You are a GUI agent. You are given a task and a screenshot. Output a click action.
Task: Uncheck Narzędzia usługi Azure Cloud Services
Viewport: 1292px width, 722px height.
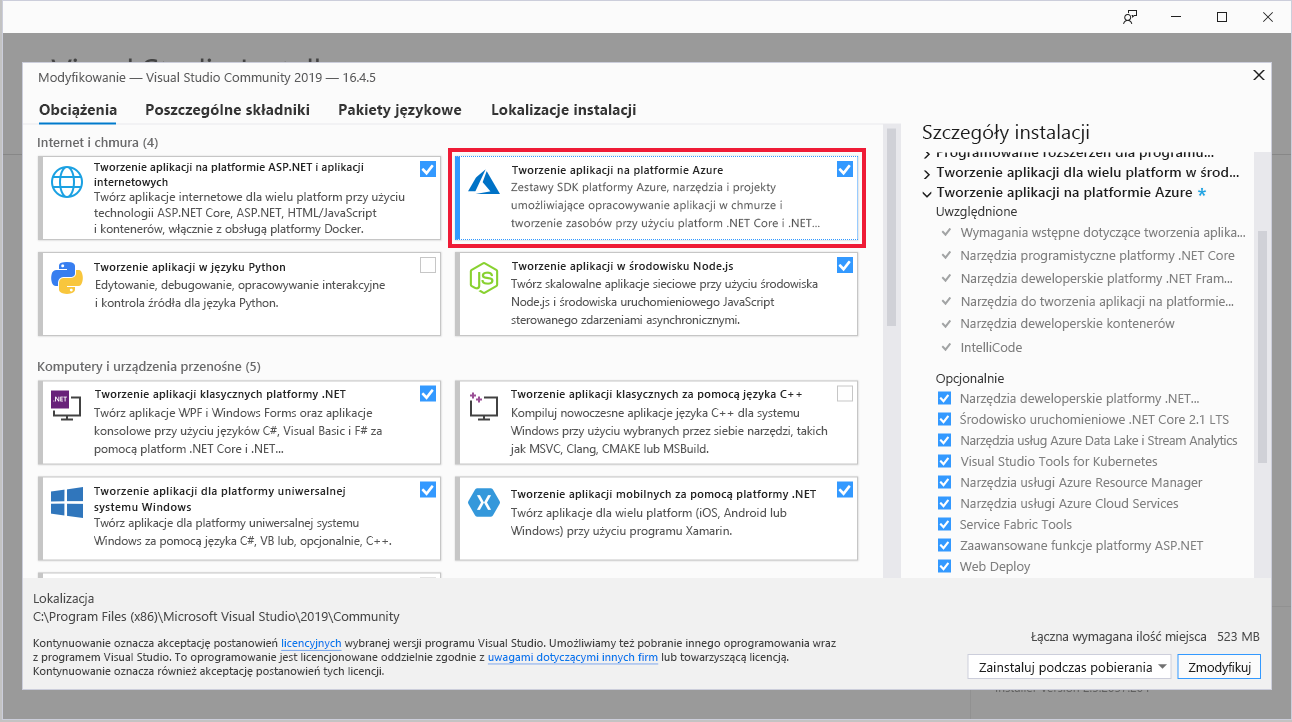point(944,503)
